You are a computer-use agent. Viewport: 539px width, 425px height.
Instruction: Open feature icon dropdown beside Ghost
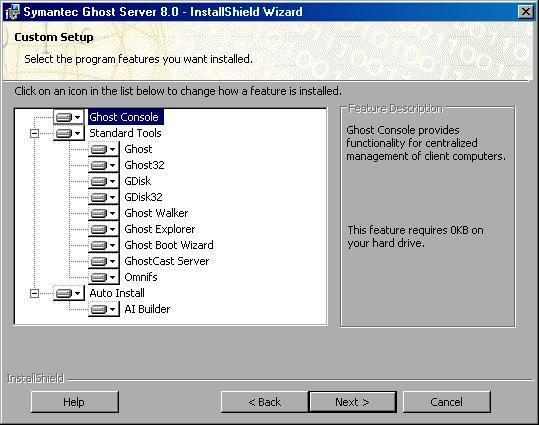pyautogui.click(x=103, y=149)
